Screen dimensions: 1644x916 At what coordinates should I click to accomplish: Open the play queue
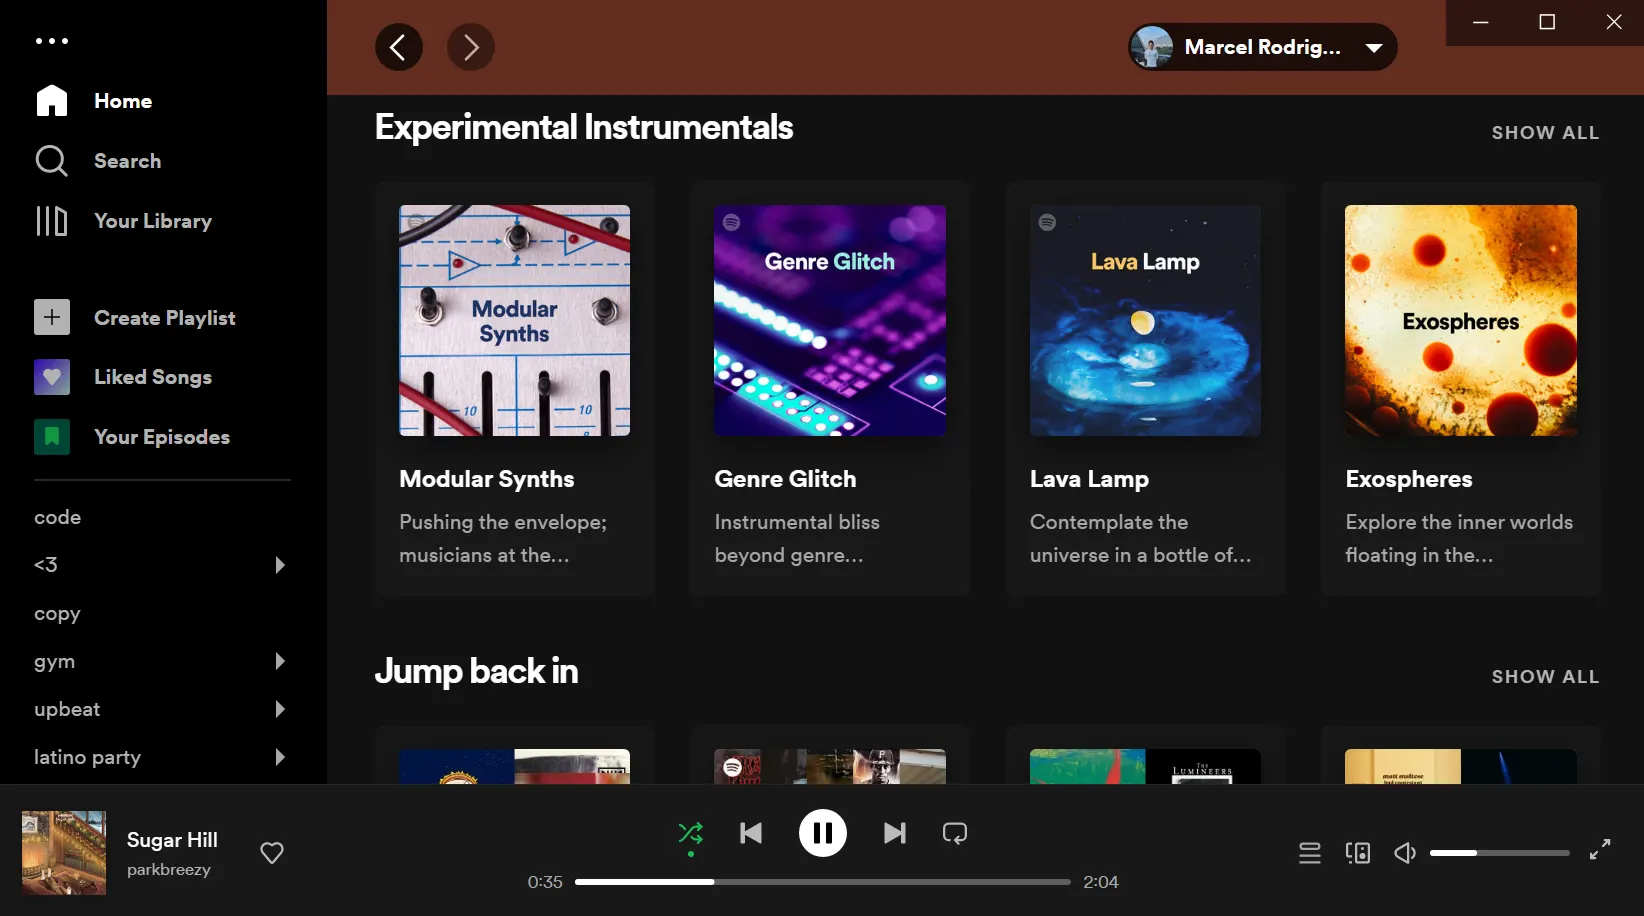click(x=1310, y=853)
